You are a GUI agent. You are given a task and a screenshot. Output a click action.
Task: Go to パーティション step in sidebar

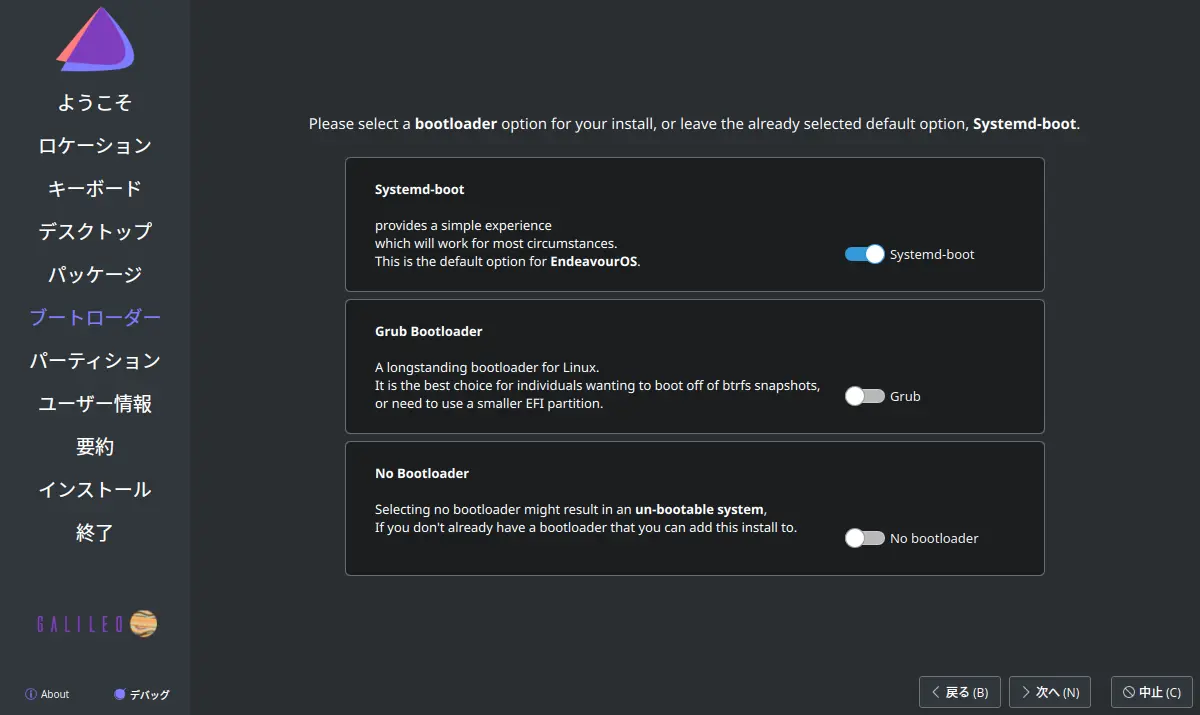(95, 361)
